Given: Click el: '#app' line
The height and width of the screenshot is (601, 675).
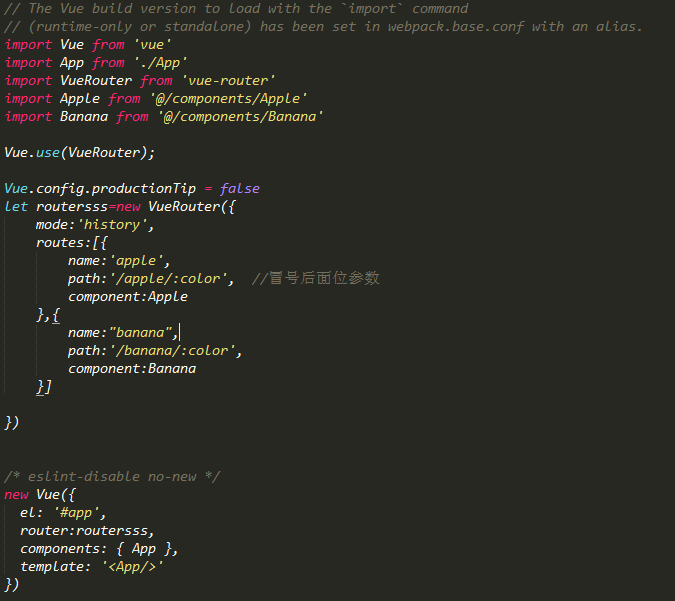Looking at the screenshot, I should pos(63,513).
